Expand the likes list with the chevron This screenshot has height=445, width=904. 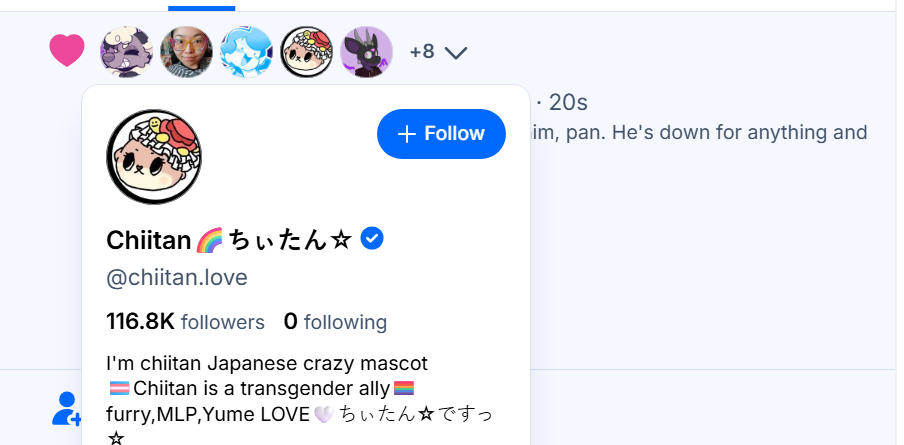click(x=456, y=52)
